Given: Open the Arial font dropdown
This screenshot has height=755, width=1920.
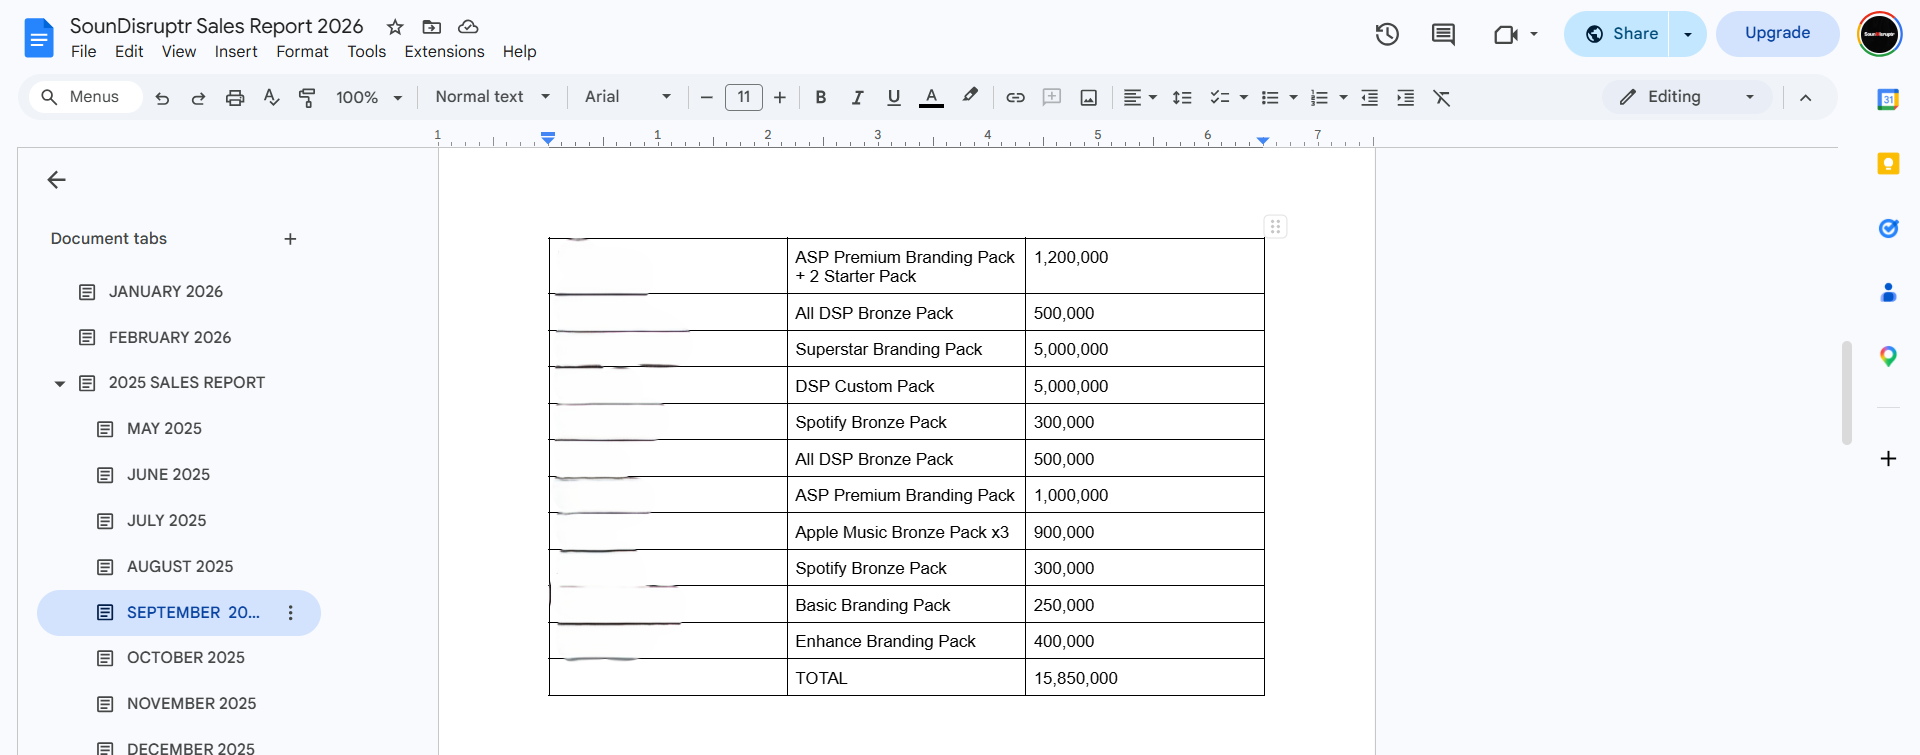Looking at the screenshot, I should pyautogui.click(x=628, y=97).
